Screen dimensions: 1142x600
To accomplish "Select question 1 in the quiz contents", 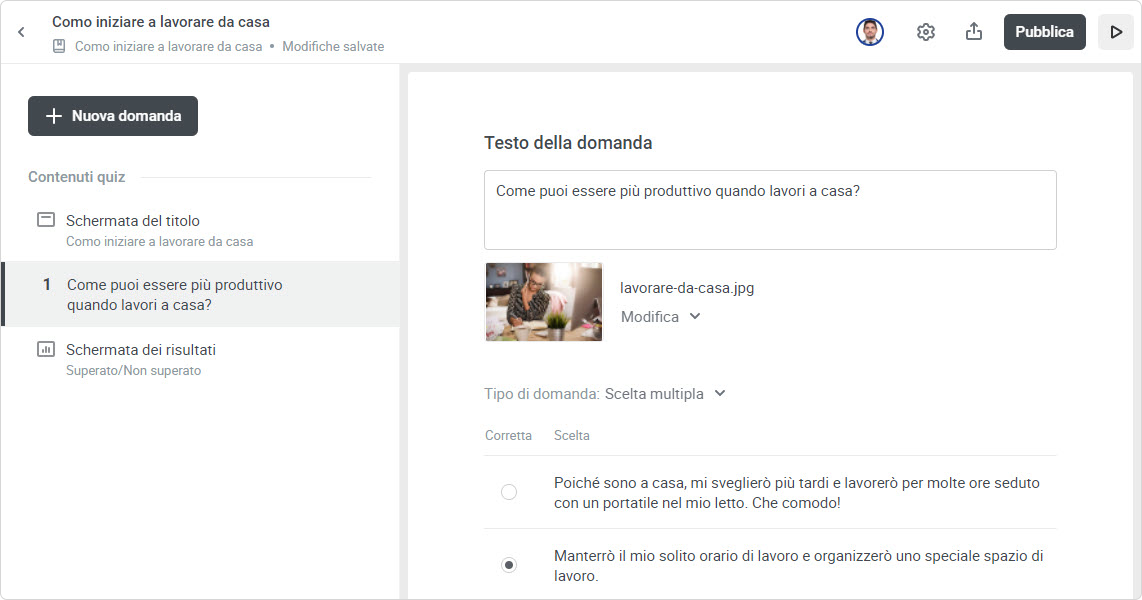I will click(175, 294).
